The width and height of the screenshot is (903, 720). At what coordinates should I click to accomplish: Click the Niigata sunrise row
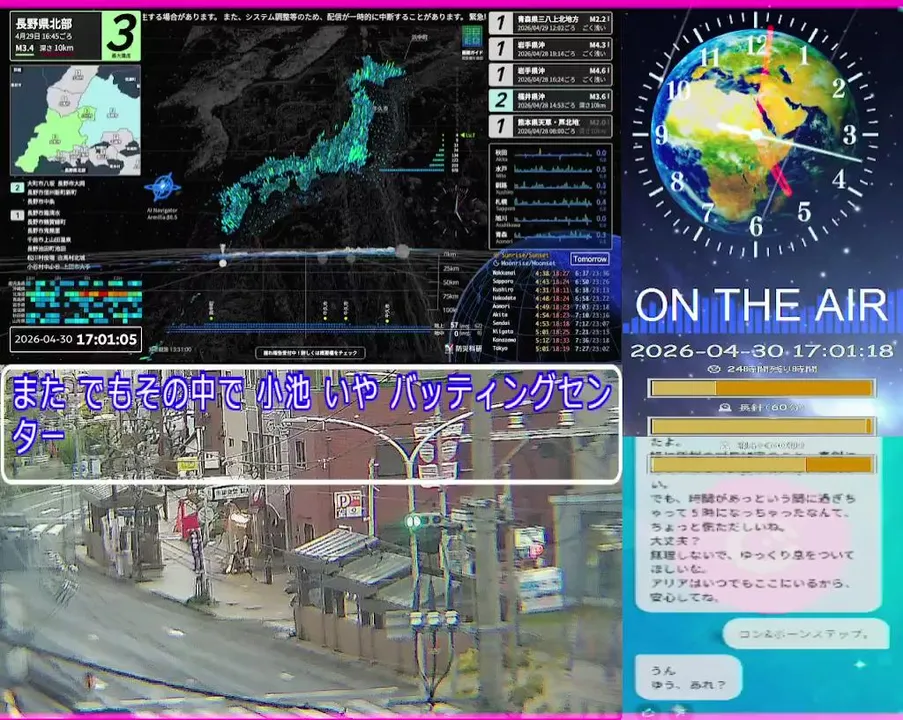tap(551, 332)
